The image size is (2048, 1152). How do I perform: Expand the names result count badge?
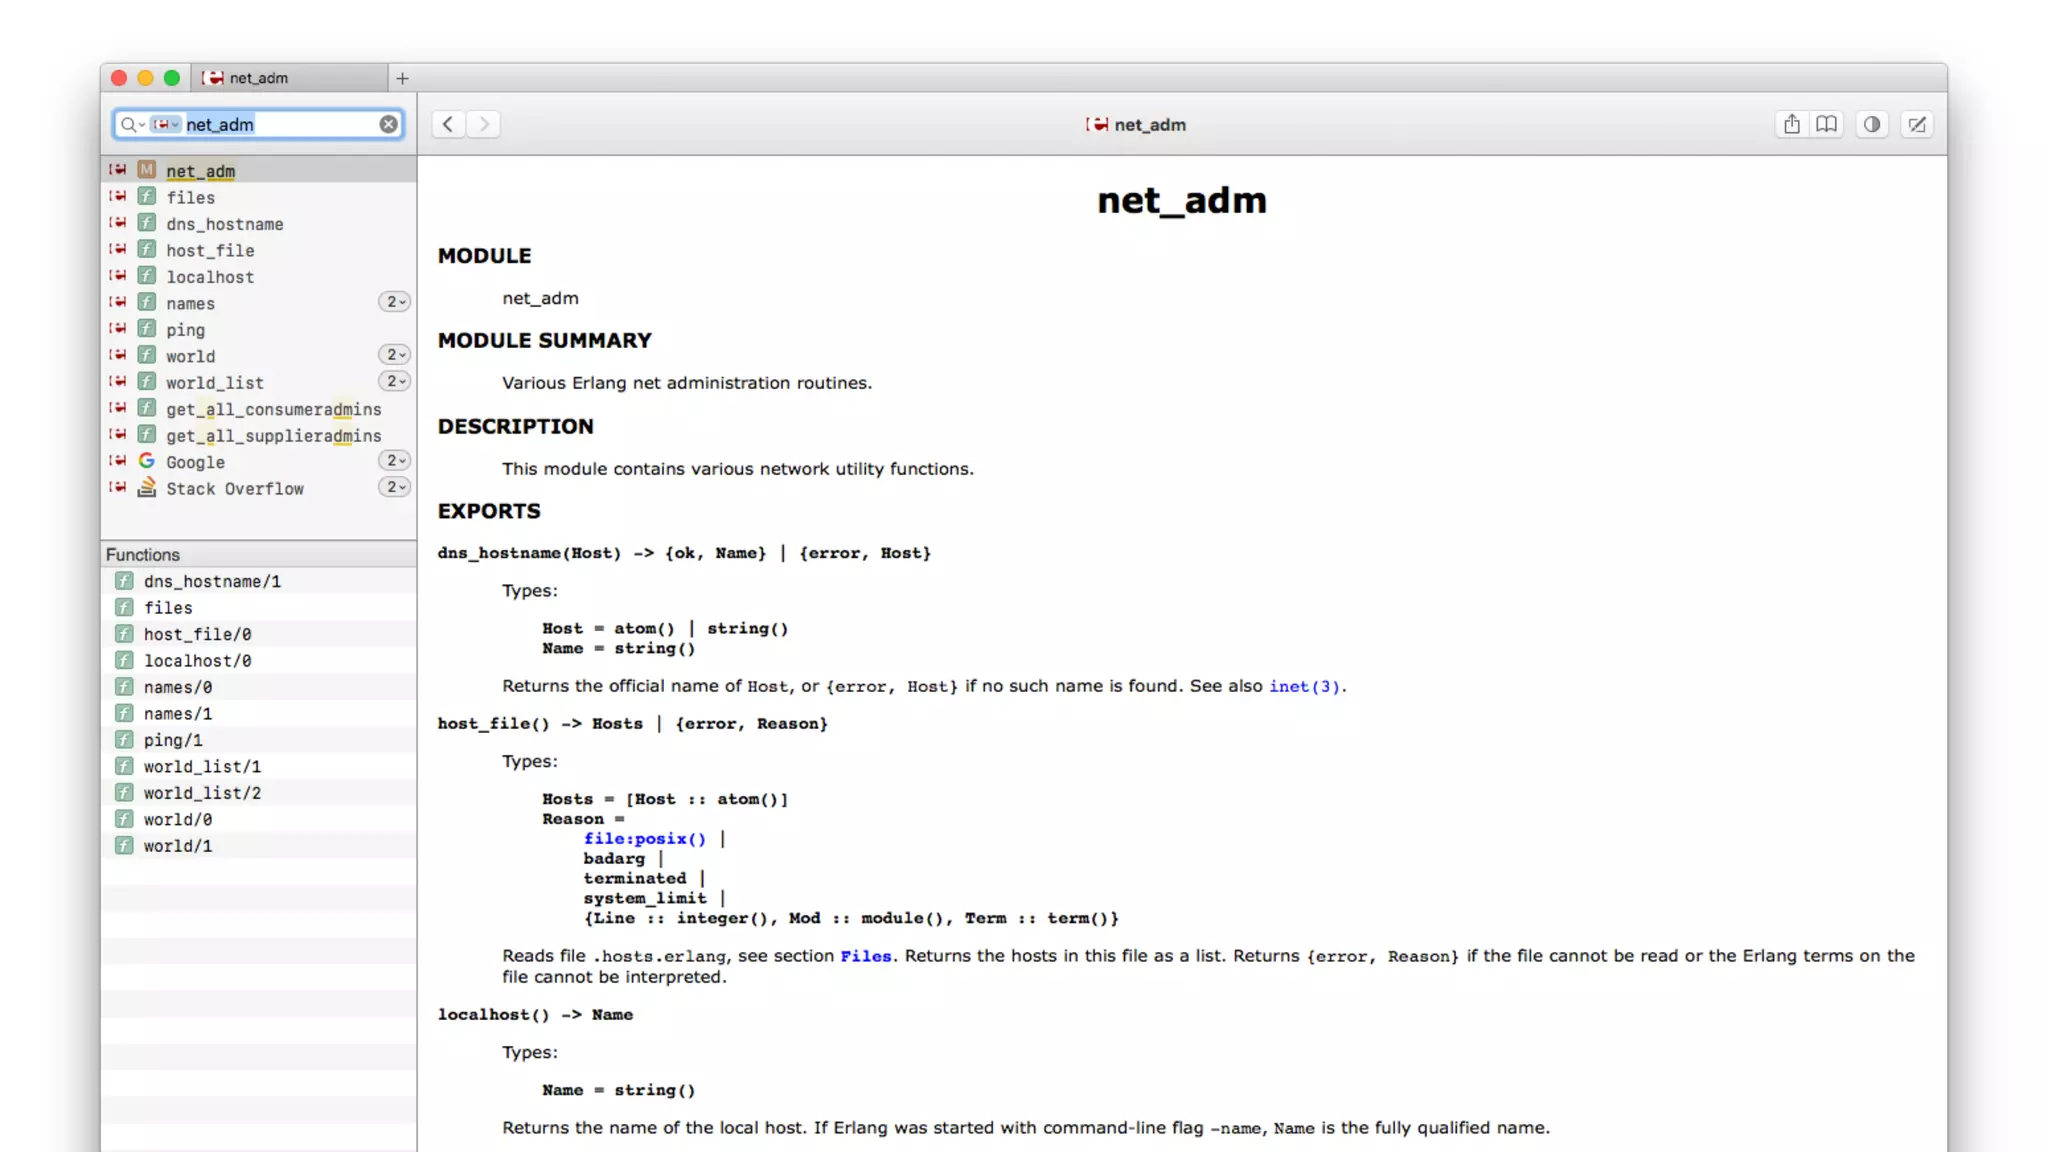(394, 302)
